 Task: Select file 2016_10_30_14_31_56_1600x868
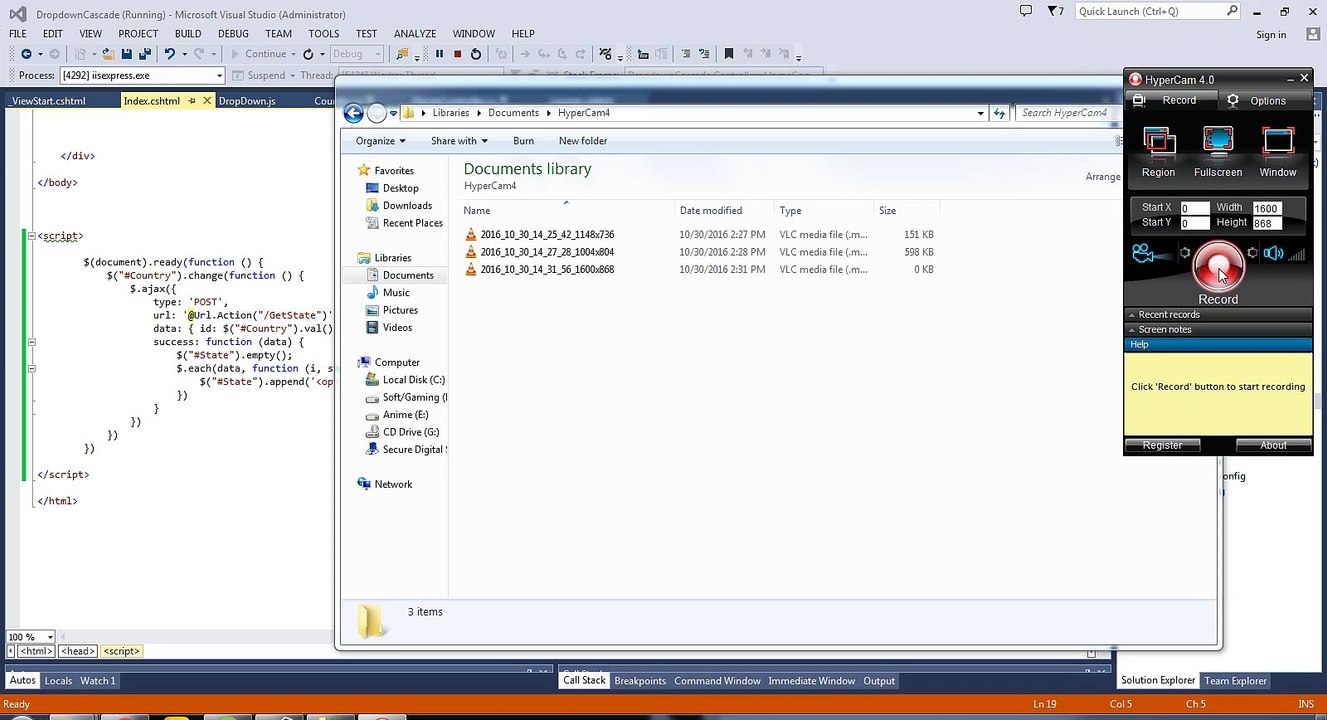(x=547, y=269)
